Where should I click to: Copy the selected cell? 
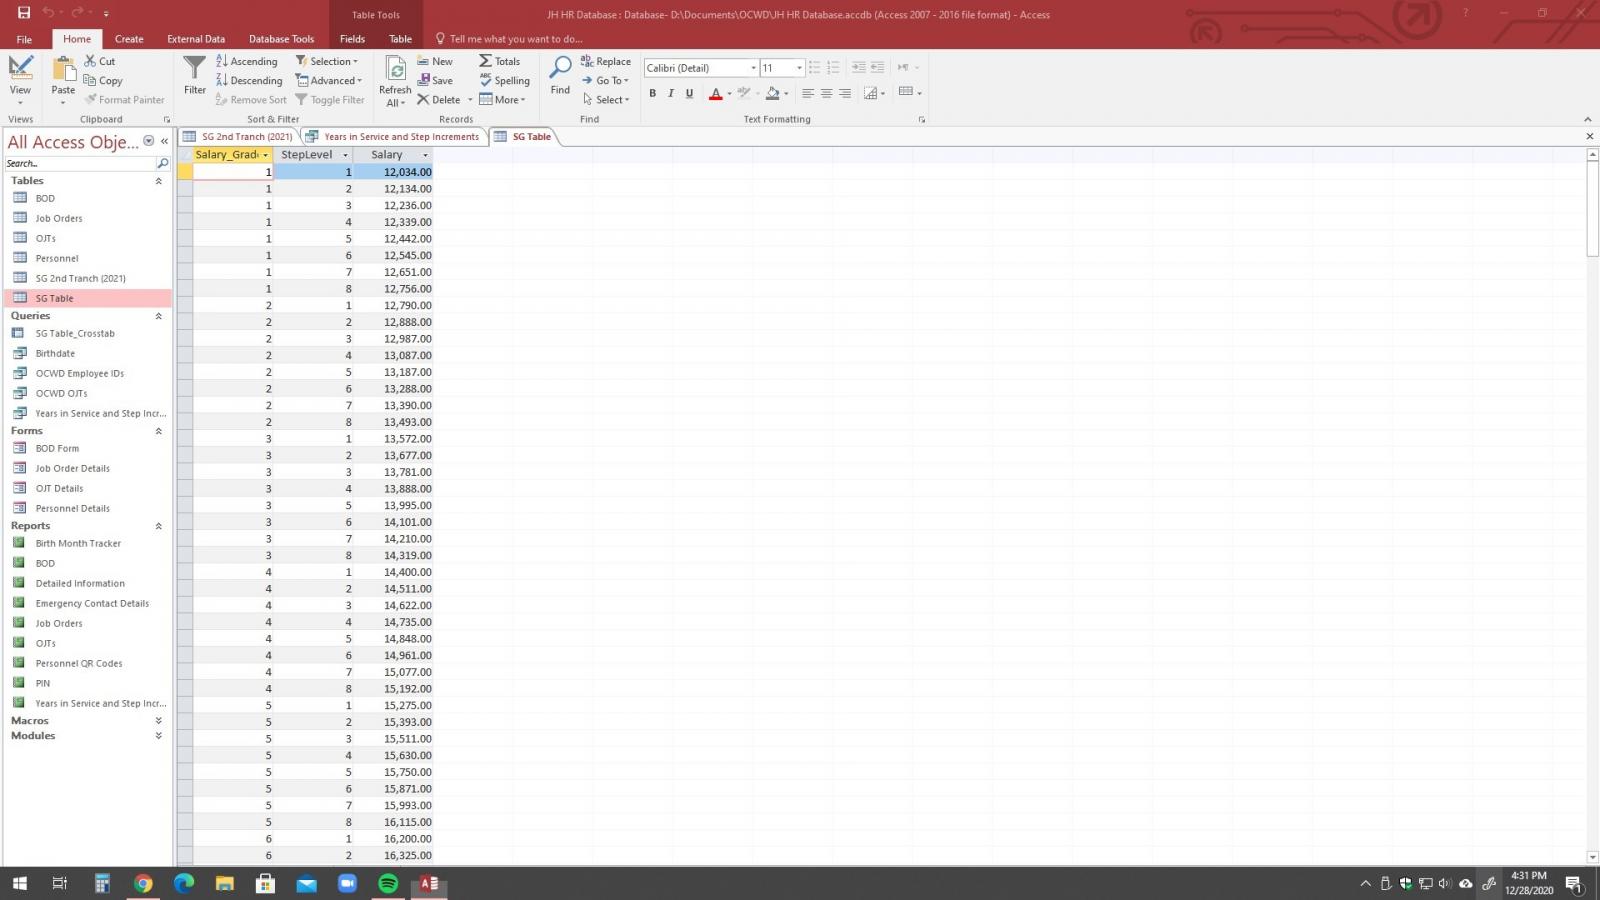pyautogui.click(x=103, y=80)
